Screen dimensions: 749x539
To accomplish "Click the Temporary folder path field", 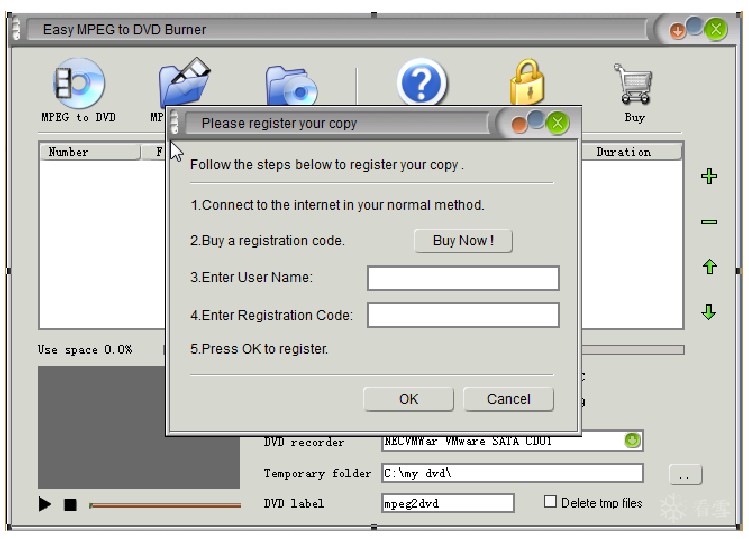I will point(512,473).
